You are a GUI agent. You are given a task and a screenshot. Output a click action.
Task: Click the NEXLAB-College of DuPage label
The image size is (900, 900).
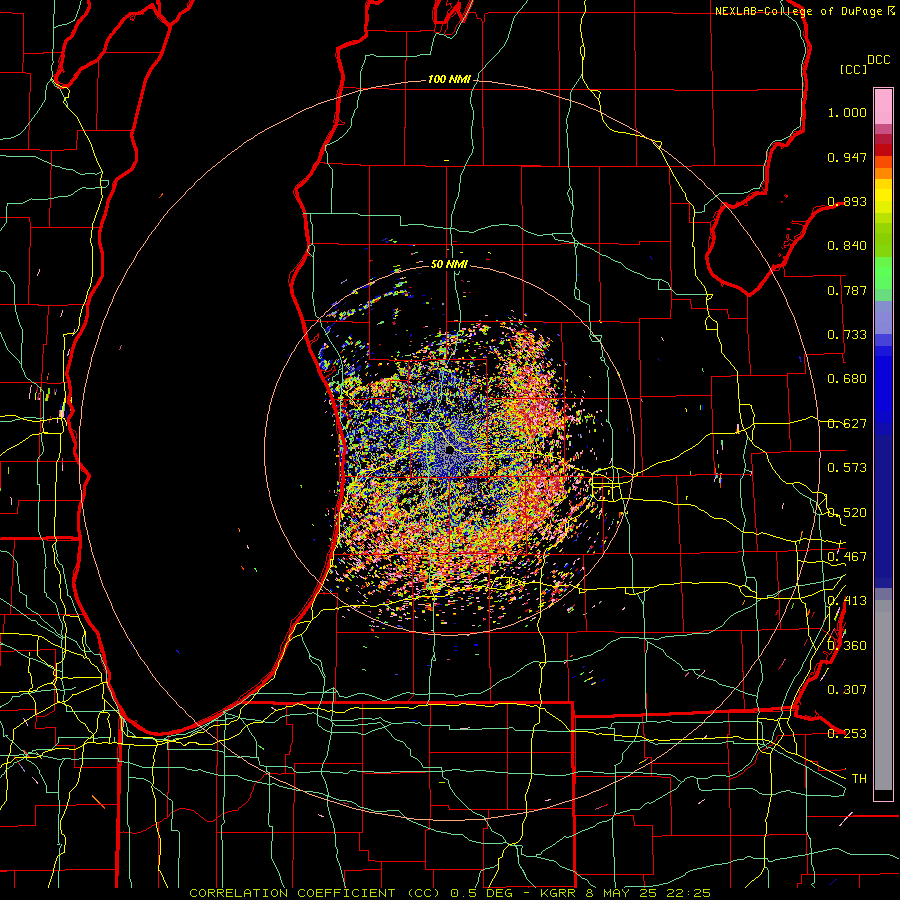point(804,11)
